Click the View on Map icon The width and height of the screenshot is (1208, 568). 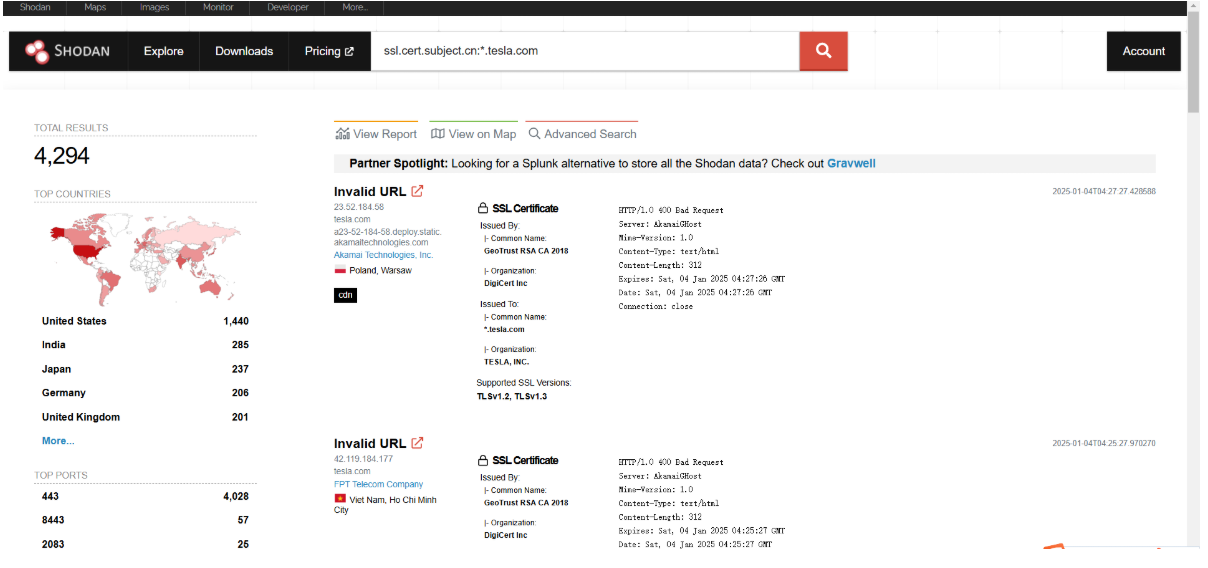(437, 134)
